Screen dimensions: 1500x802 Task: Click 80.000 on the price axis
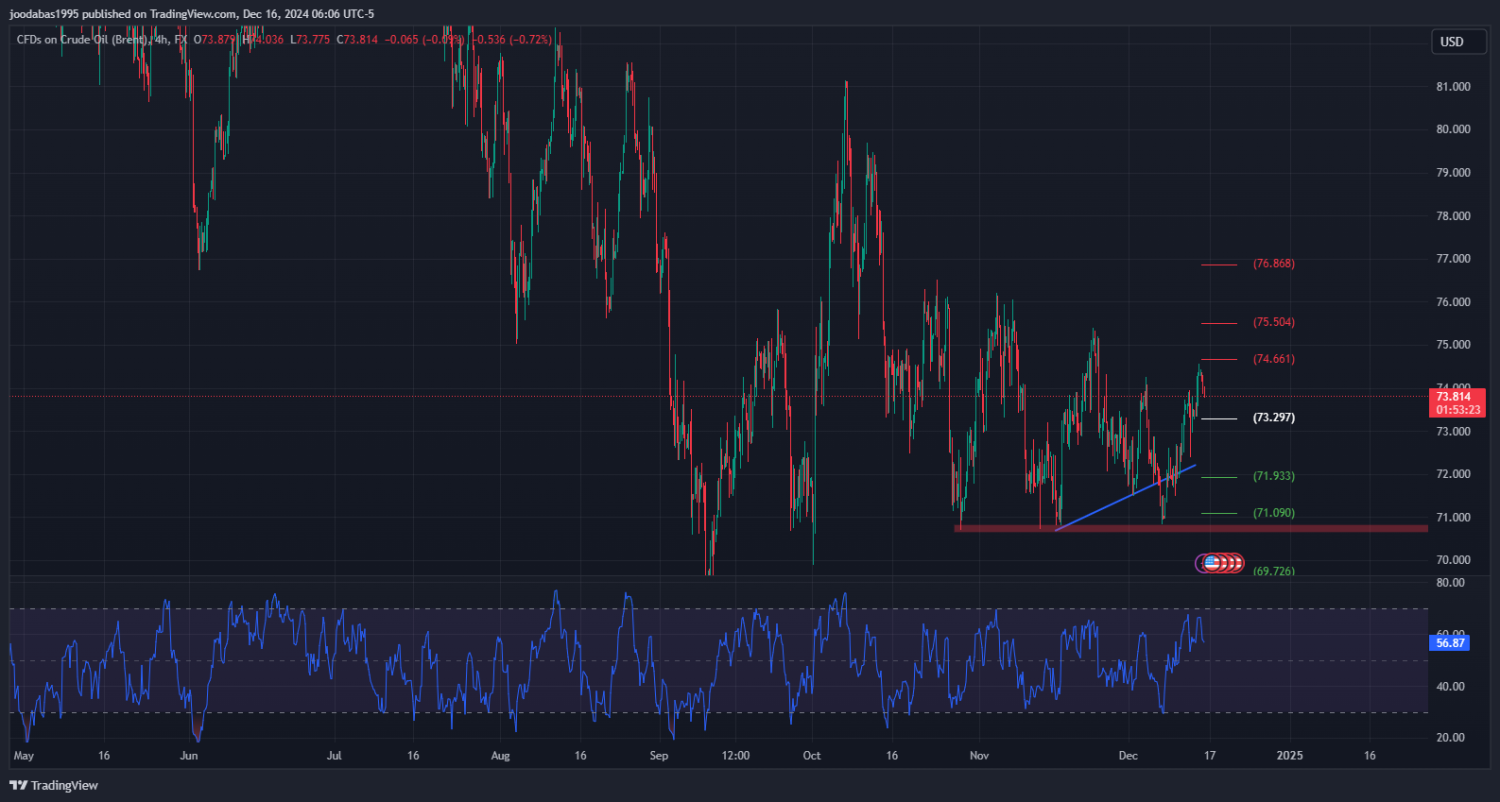point(1453,129)
